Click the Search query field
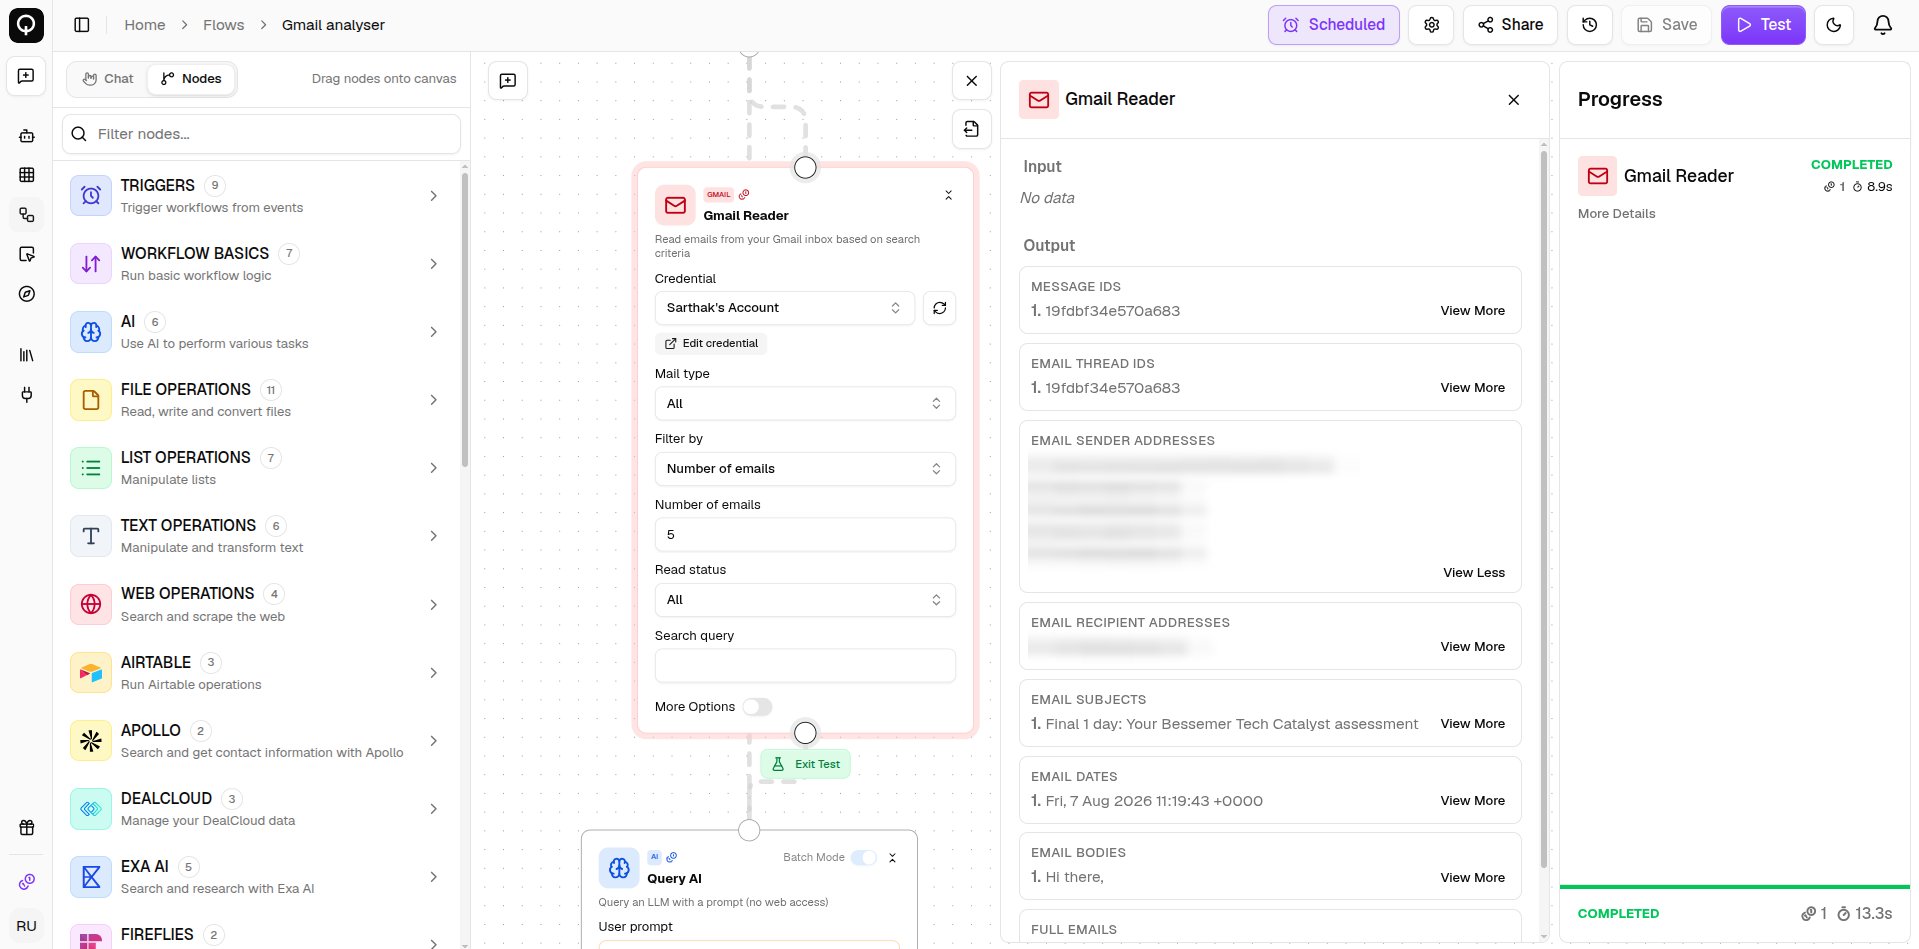1919x949 pixels. pyautogui.click(x=805, y=666)
